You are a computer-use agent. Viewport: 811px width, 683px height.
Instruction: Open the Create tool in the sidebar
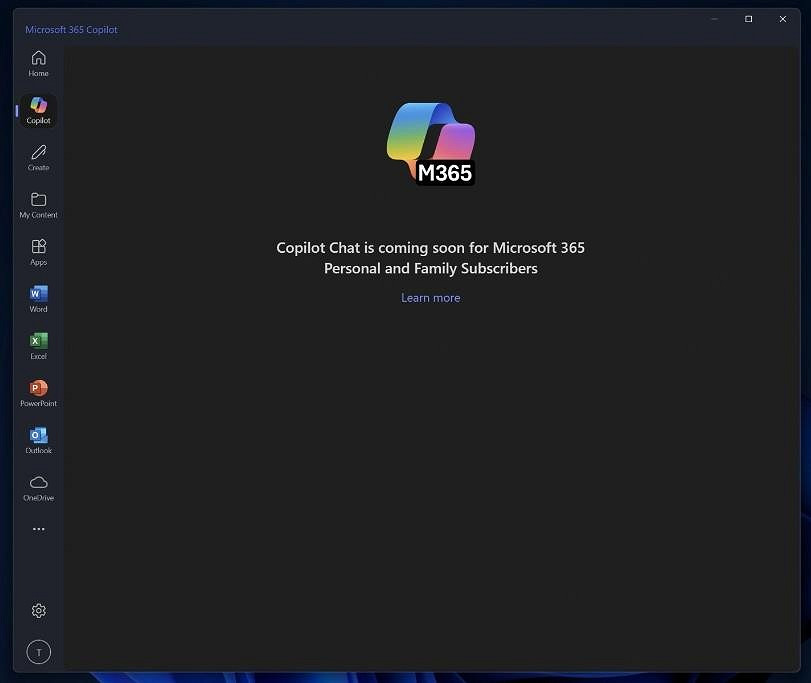click(x=38, y=158)
